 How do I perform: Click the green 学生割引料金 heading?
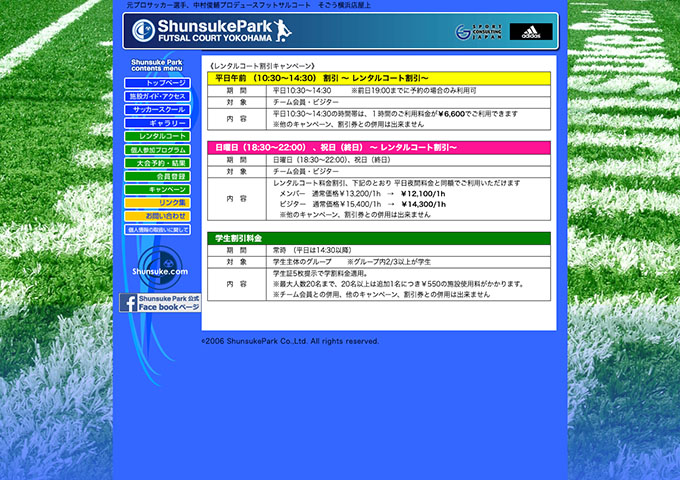point(379,238)
